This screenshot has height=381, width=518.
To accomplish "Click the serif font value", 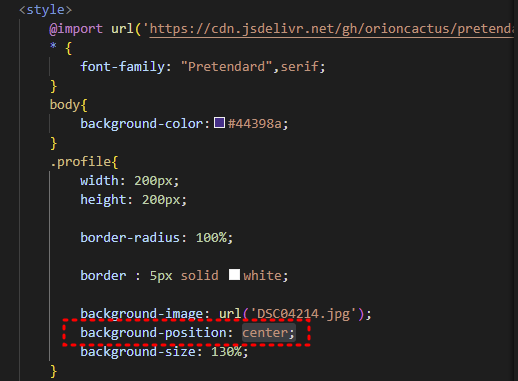I will pyautogui.click(x=300, y=66).
